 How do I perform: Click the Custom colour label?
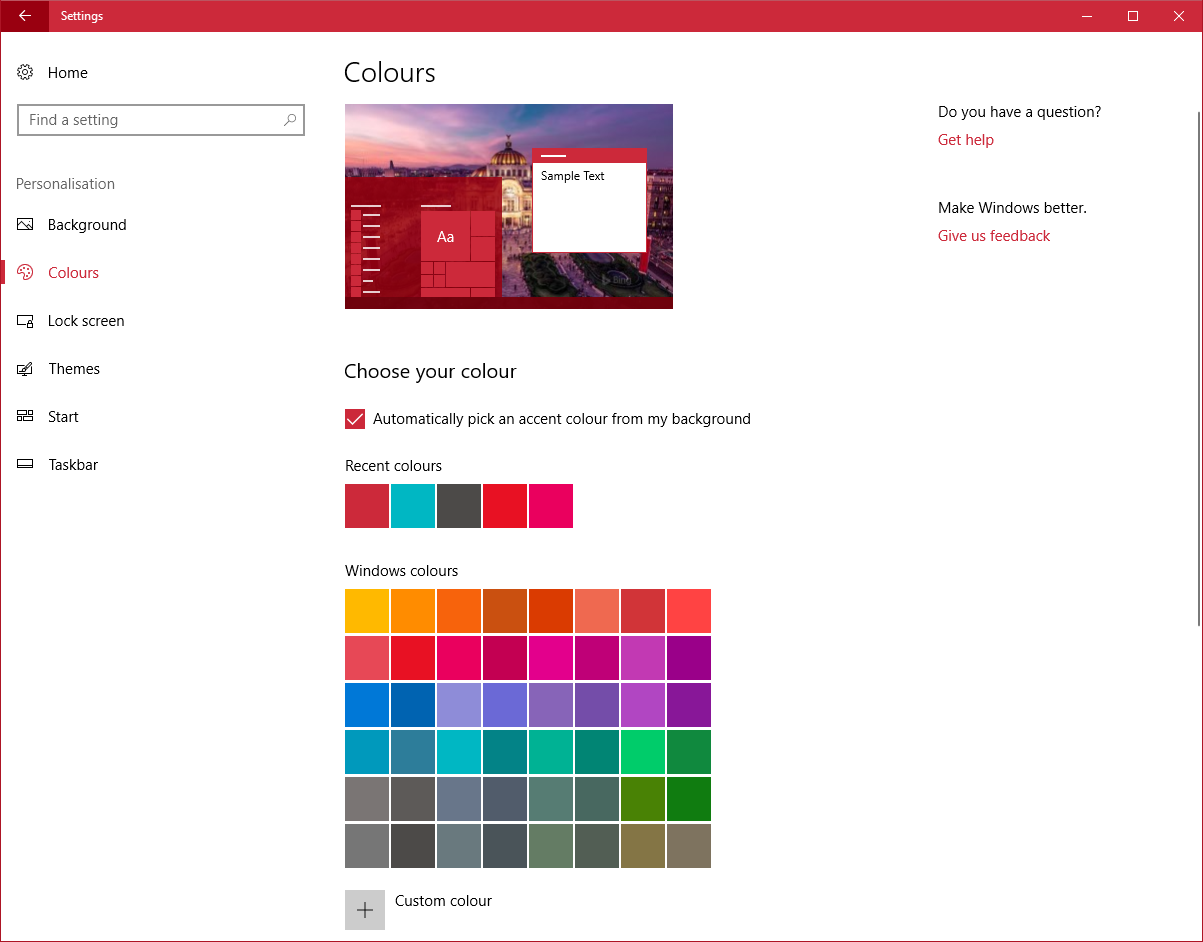click(x=443, y=901)
